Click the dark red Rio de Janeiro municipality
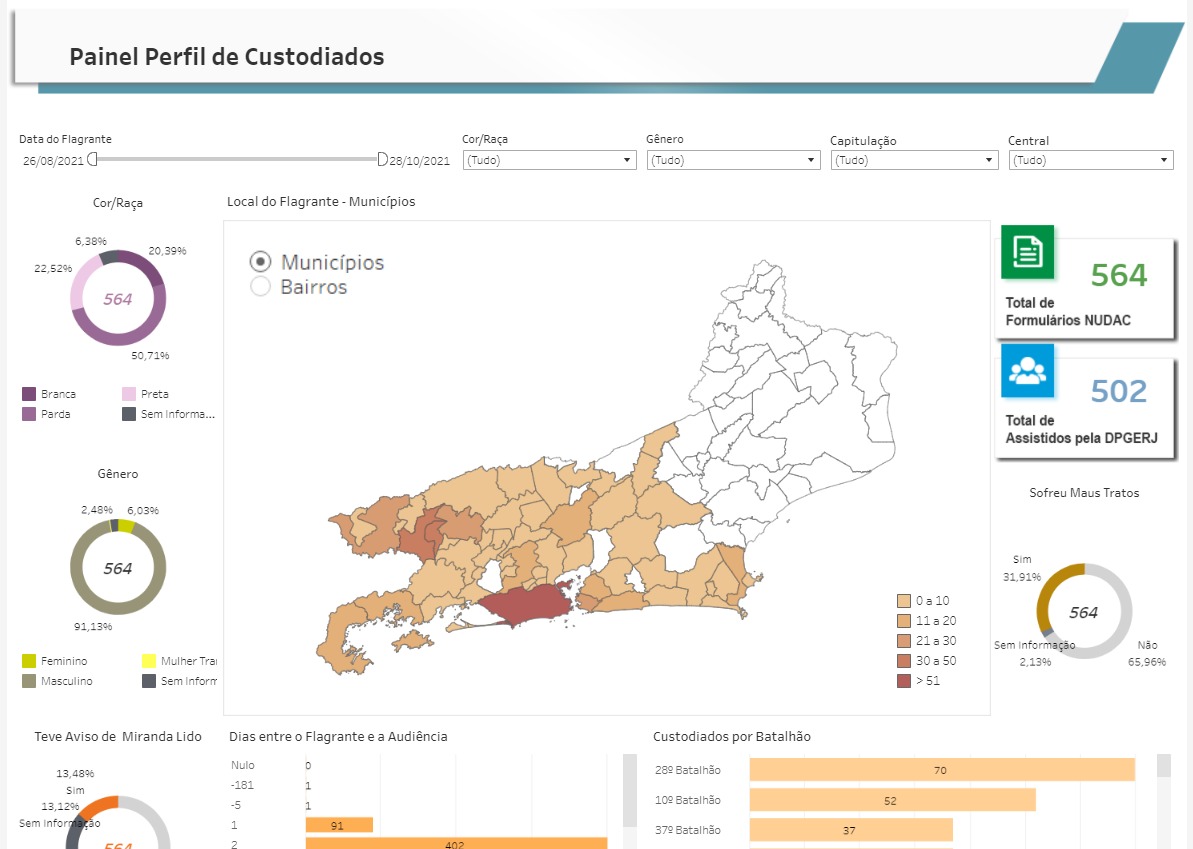The image size is (1193, 849). [x=525, y=603]
